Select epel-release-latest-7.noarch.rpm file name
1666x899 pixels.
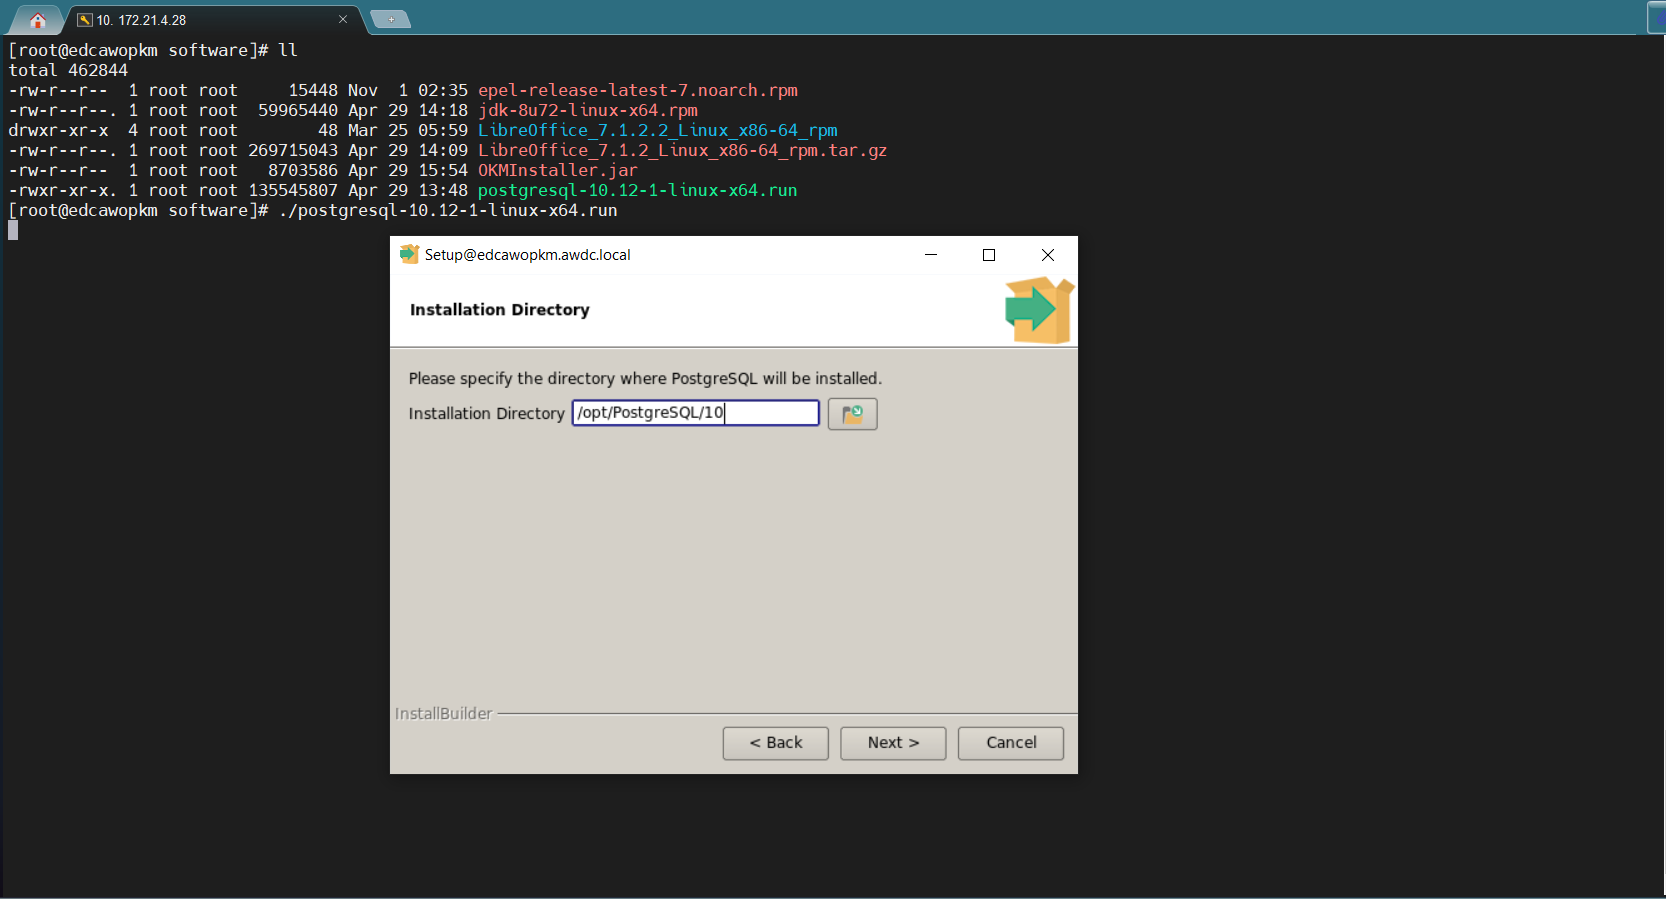pyautogui.click(x=638, y=90)
